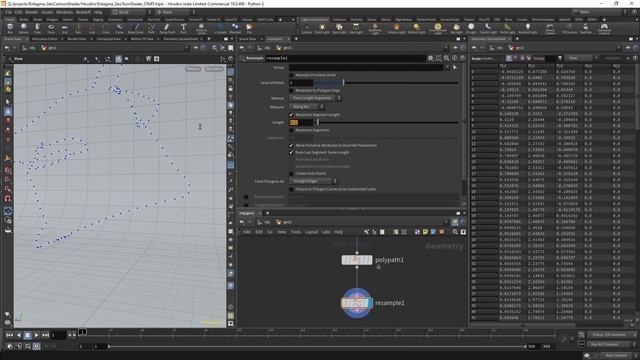Click the Length value field

point(301,122)
